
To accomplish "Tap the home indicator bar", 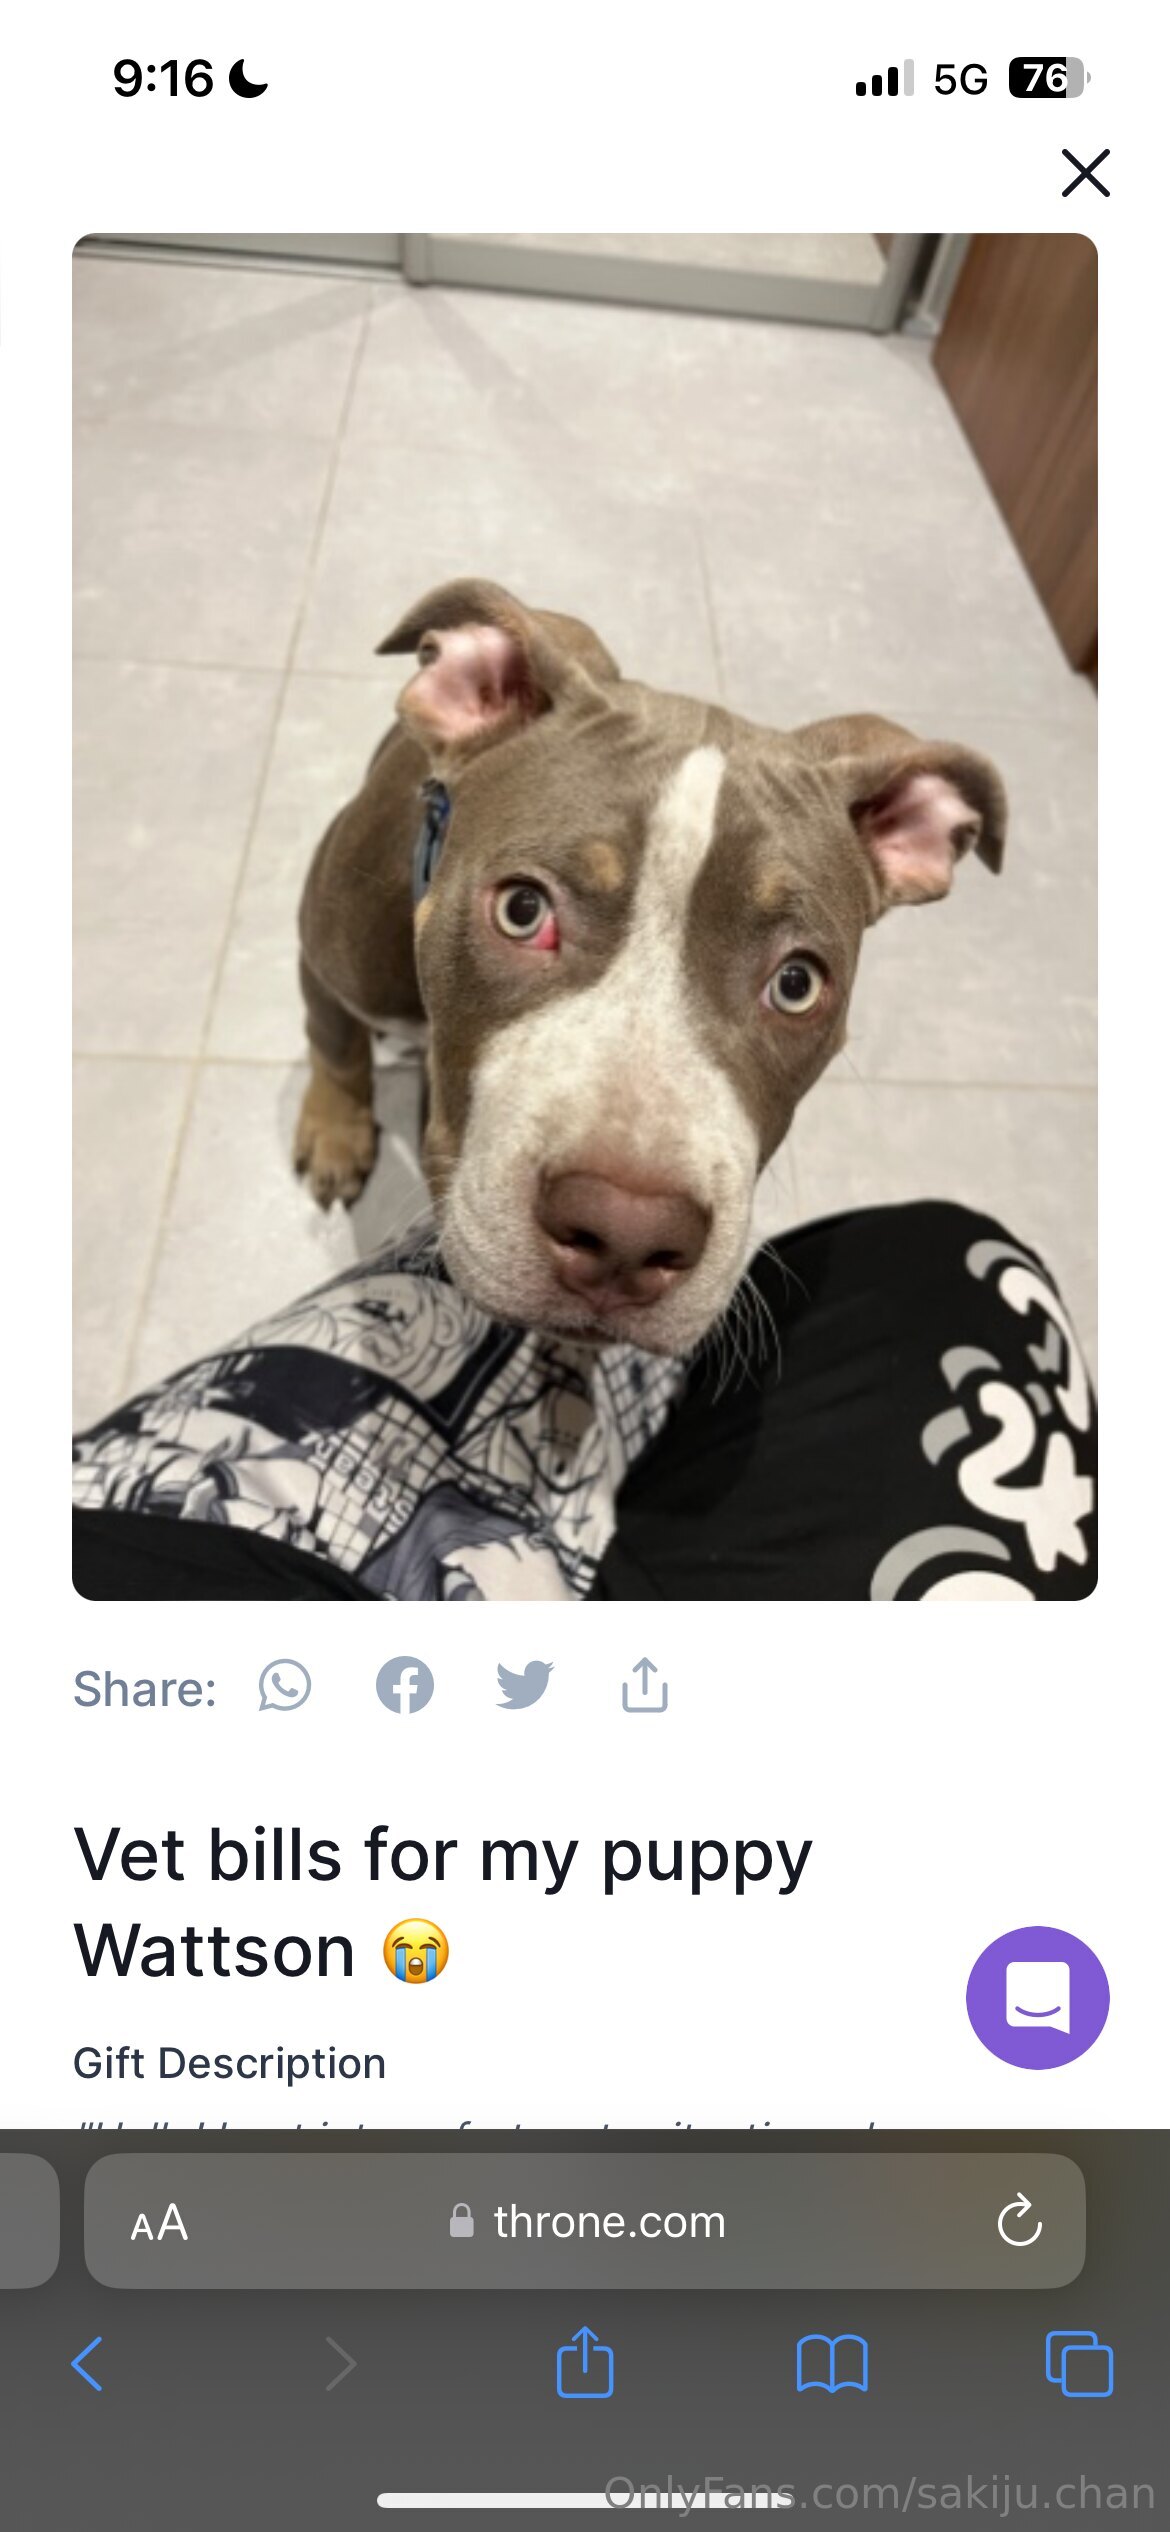I will coord(585,2500).
